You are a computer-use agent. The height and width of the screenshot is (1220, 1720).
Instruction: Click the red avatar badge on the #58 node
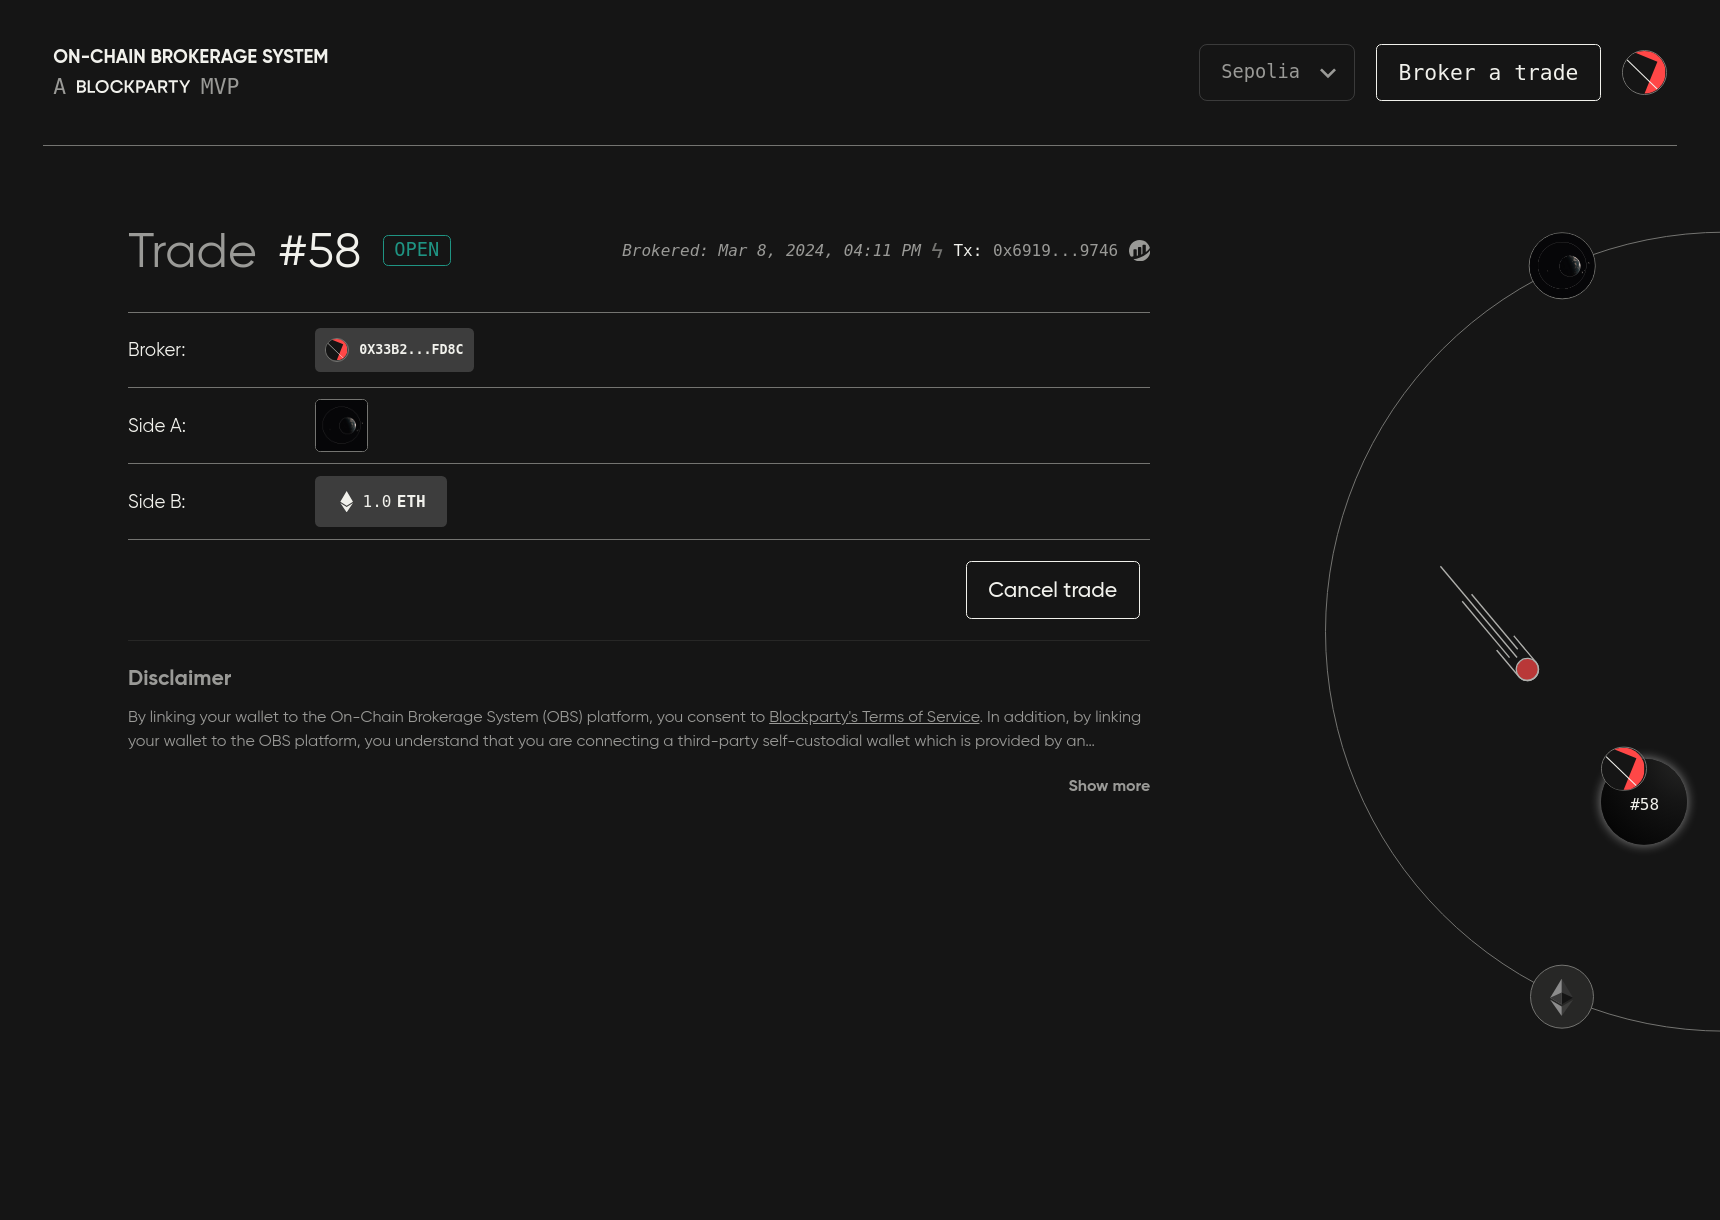1623,769
